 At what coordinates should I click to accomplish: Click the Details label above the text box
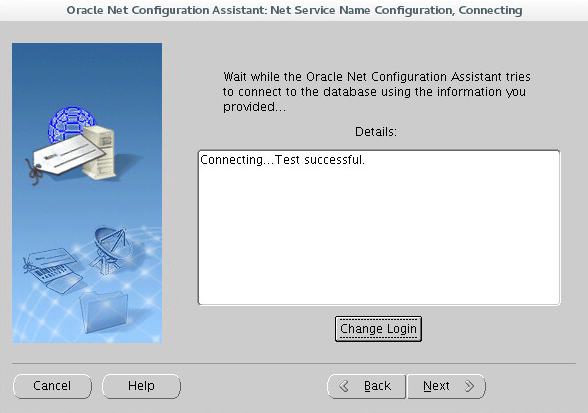pos(376,132)
